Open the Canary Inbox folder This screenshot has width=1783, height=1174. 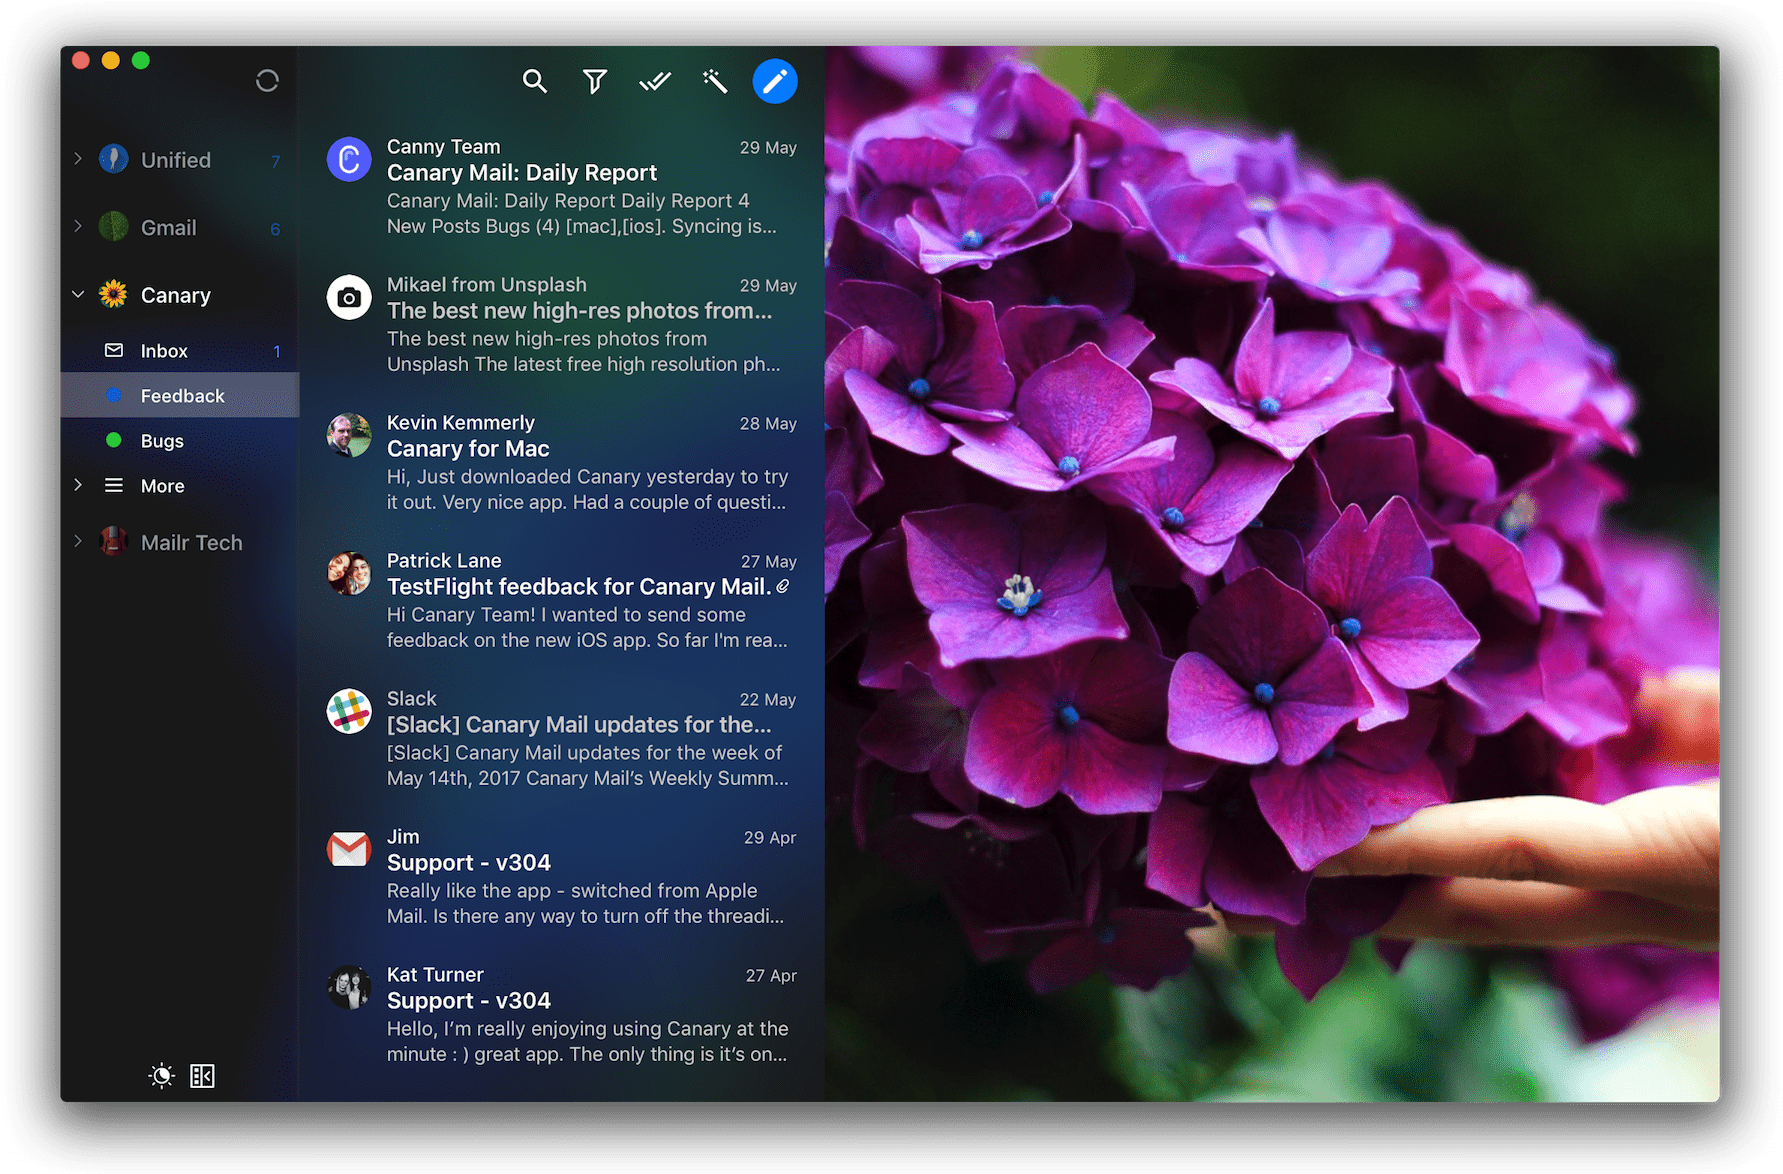click(x=164, y=351)
